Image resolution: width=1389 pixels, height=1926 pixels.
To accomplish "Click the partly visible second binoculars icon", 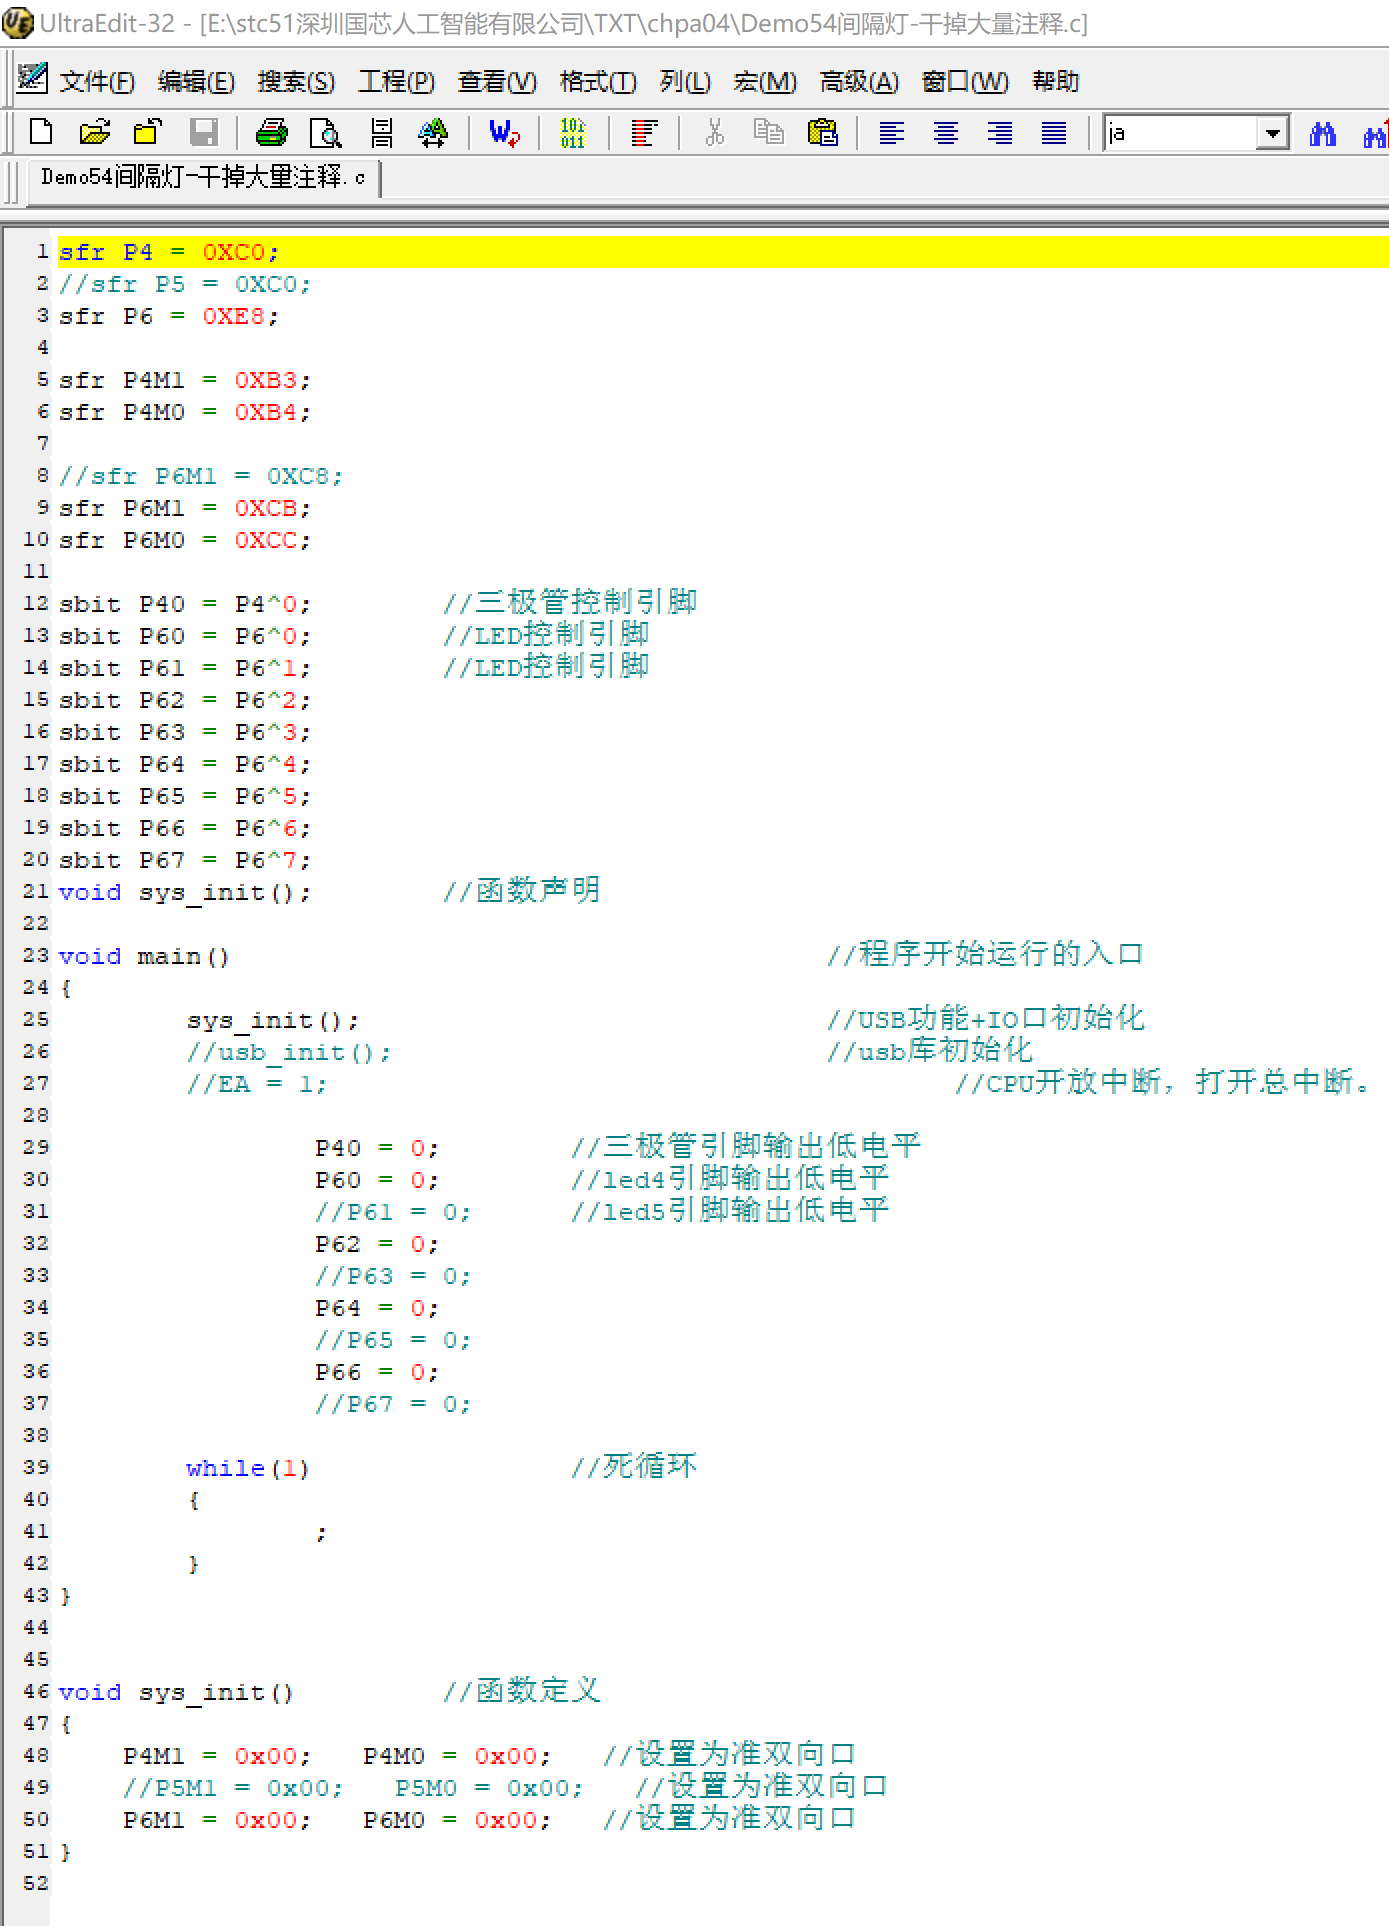I will coord(1376,132).
